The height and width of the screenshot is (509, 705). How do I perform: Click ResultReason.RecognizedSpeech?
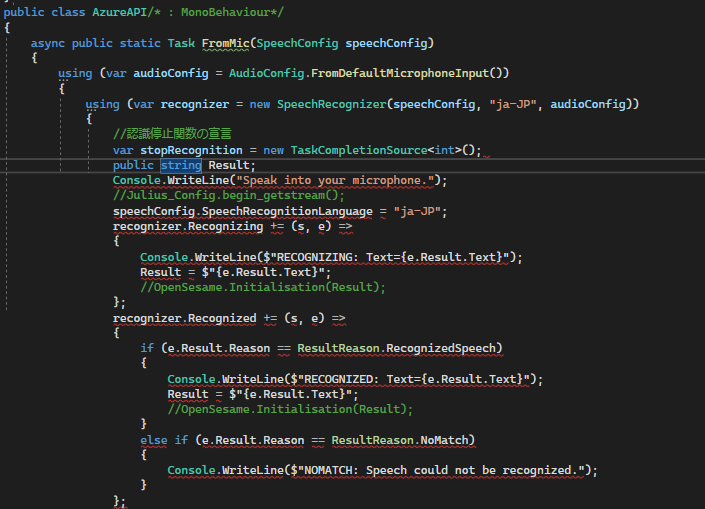(x=399, y=348)
